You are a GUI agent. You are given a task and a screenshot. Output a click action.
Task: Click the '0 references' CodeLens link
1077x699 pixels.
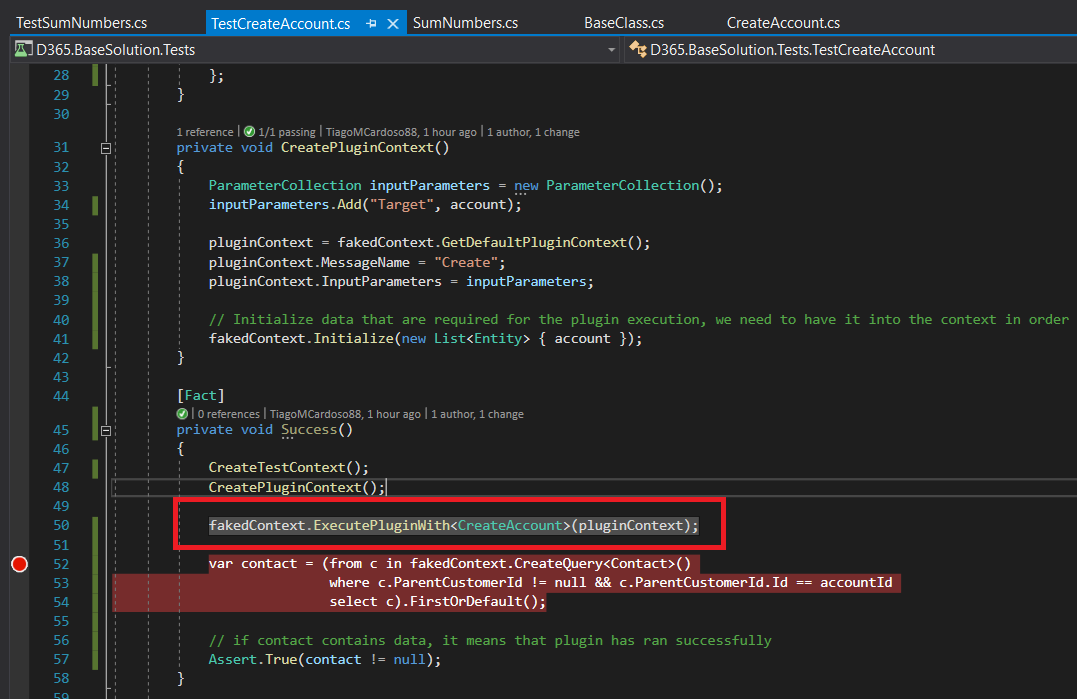pyautogui.click(x=227, y=414)
